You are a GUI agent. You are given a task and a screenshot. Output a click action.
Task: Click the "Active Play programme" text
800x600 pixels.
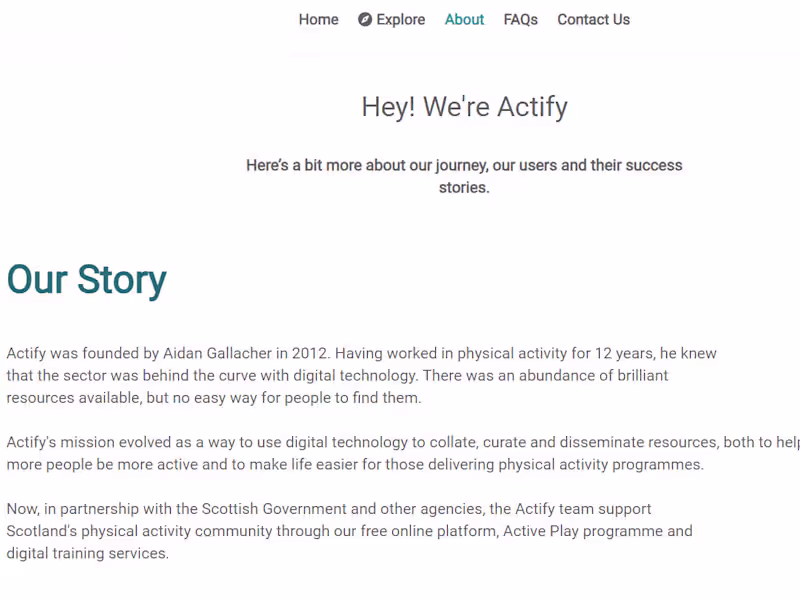(582, 531)
